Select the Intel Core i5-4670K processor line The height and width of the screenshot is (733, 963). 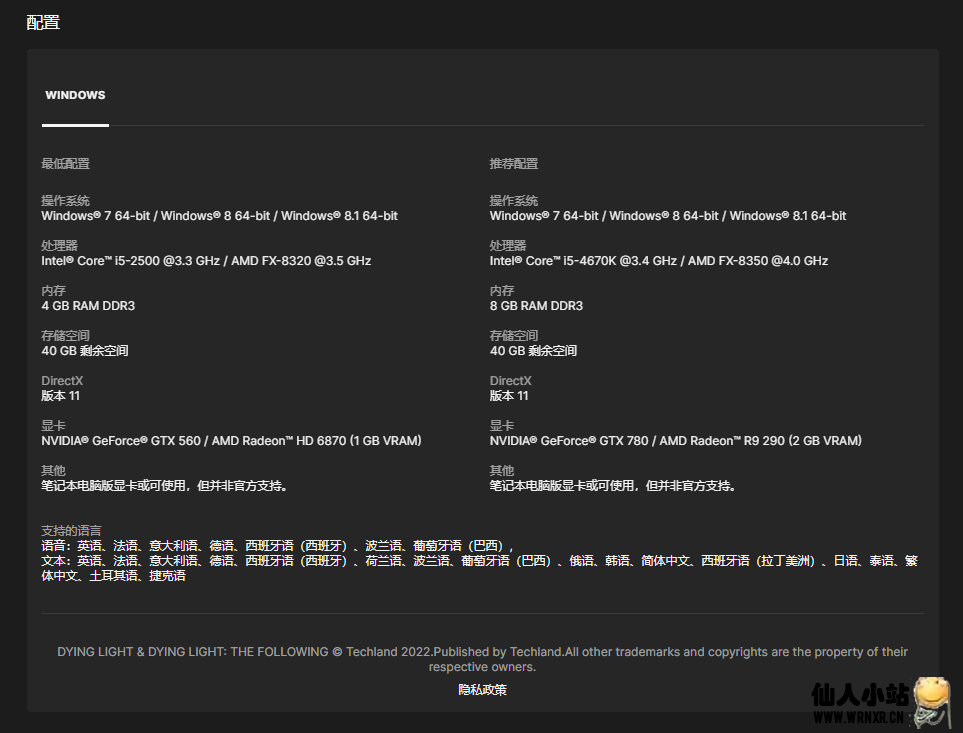(658, 261)
